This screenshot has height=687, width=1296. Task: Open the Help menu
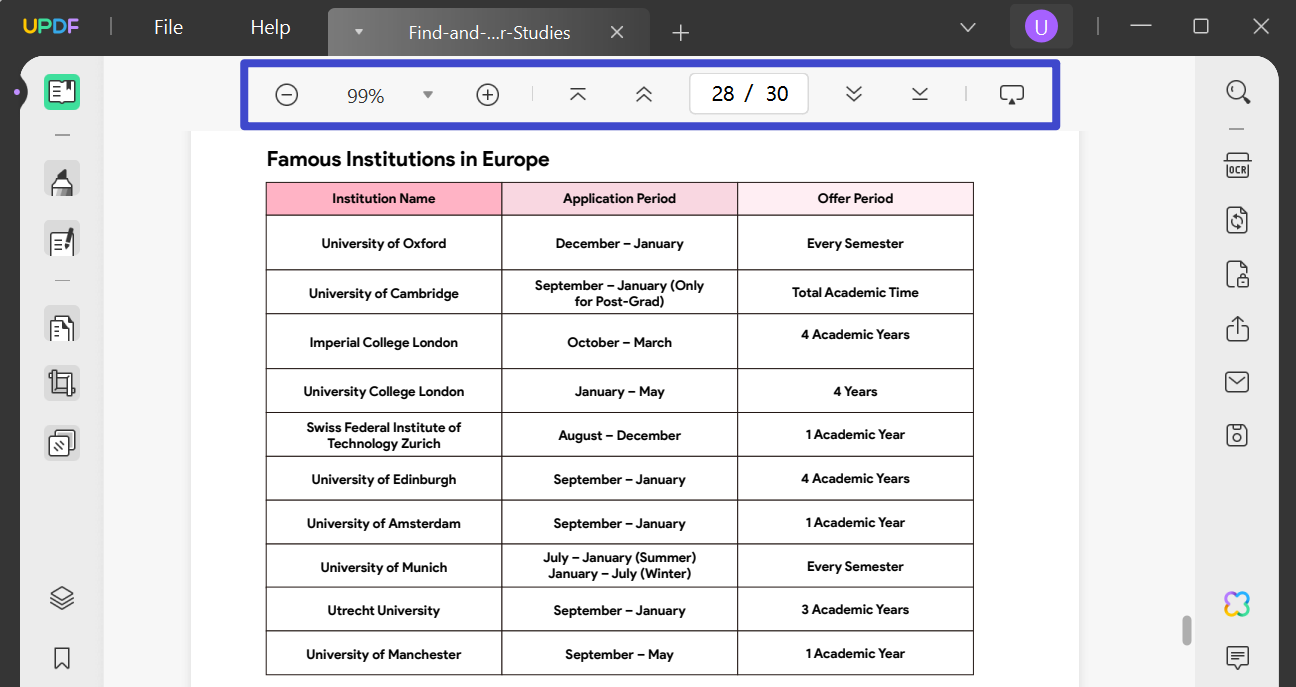coord(270,27)
